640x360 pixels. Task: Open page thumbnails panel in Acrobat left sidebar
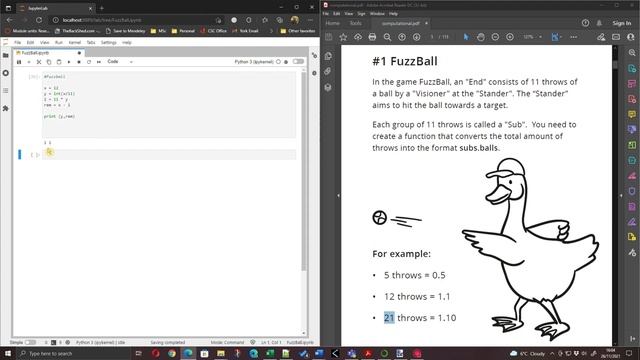(328, 56)
